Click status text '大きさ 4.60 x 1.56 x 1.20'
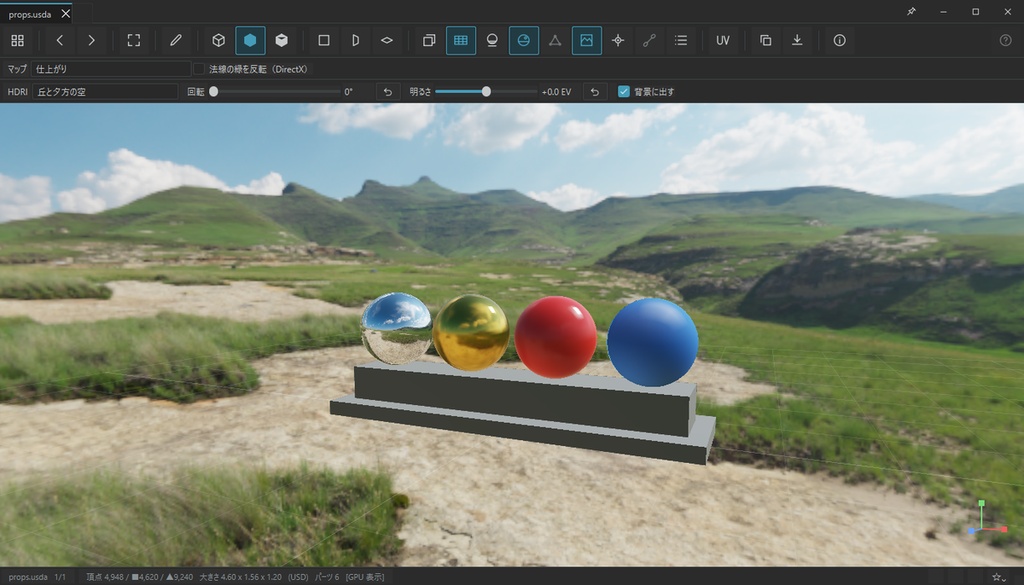This screenshot has height=585, width=1024. point(240,577)
